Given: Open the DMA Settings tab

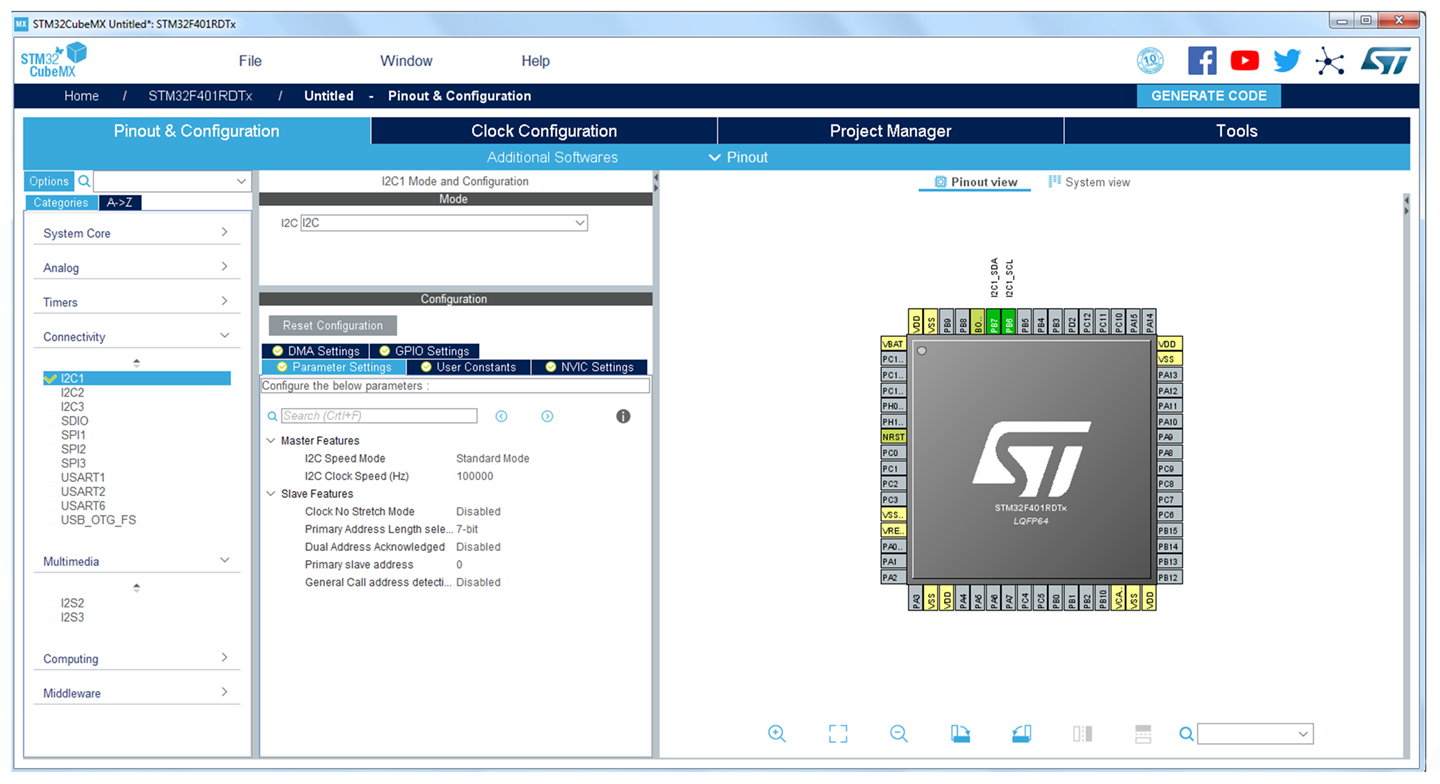Looking at the screenshot, I should point(315,351).
